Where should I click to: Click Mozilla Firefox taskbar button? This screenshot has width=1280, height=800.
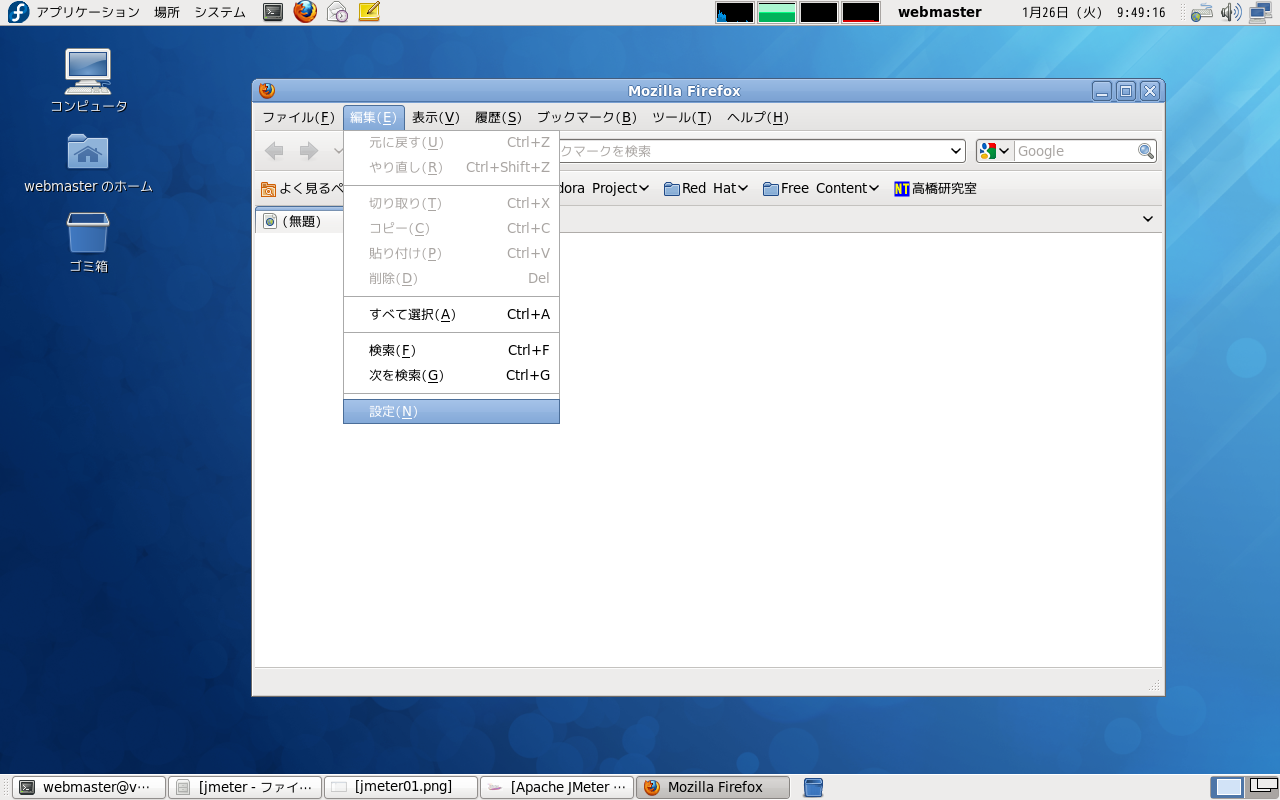point(713,787)
